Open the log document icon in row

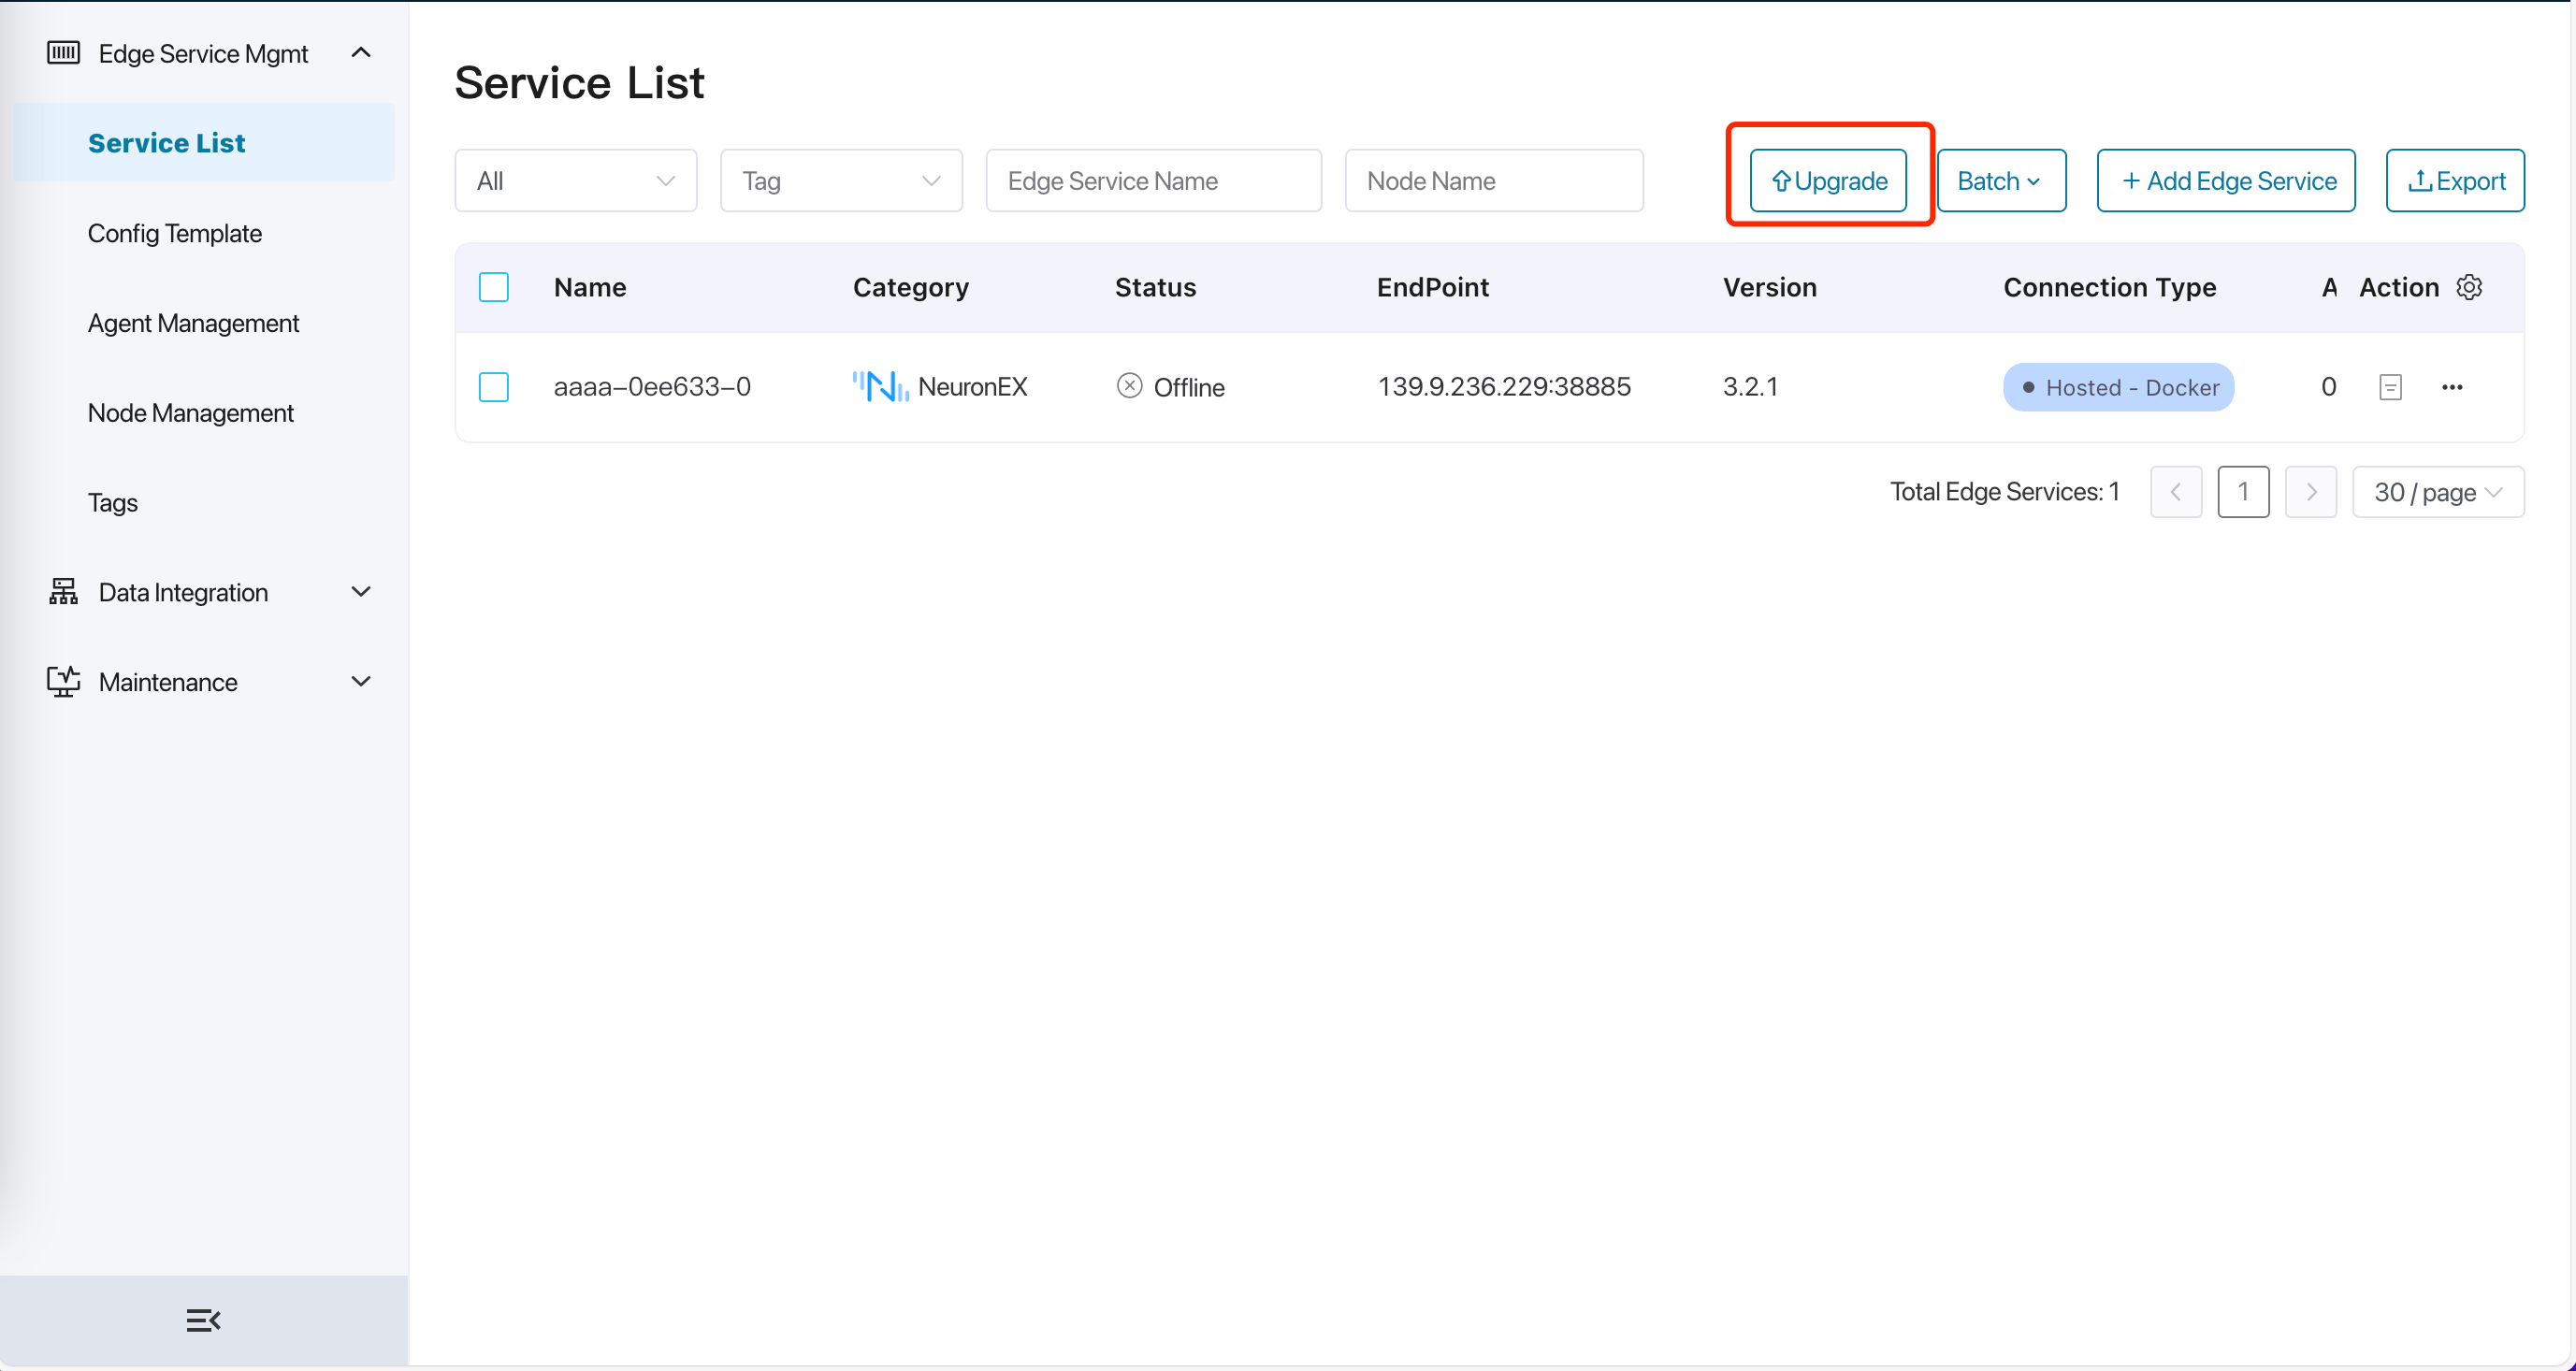[2390, 387]
